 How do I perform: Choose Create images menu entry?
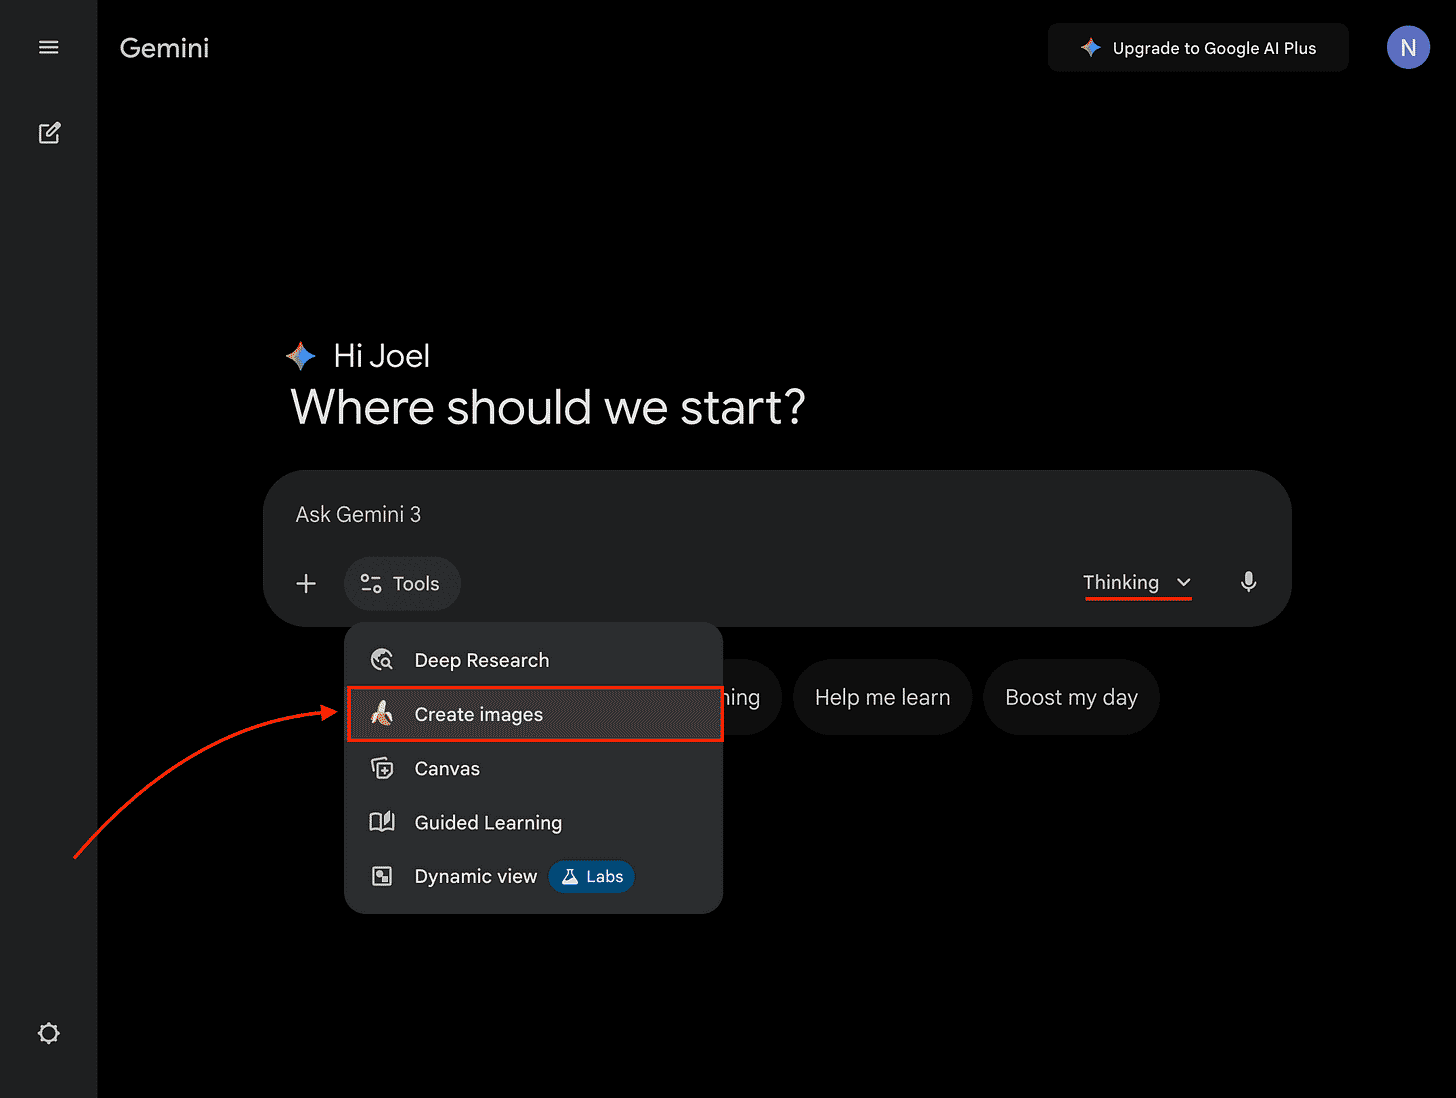pos(534,714)
